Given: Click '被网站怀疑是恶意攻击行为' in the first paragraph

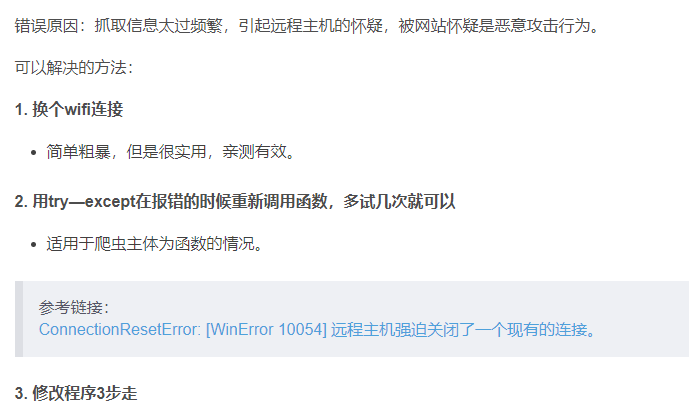Looking at the screenshot, I should click(x=494, y=25).
